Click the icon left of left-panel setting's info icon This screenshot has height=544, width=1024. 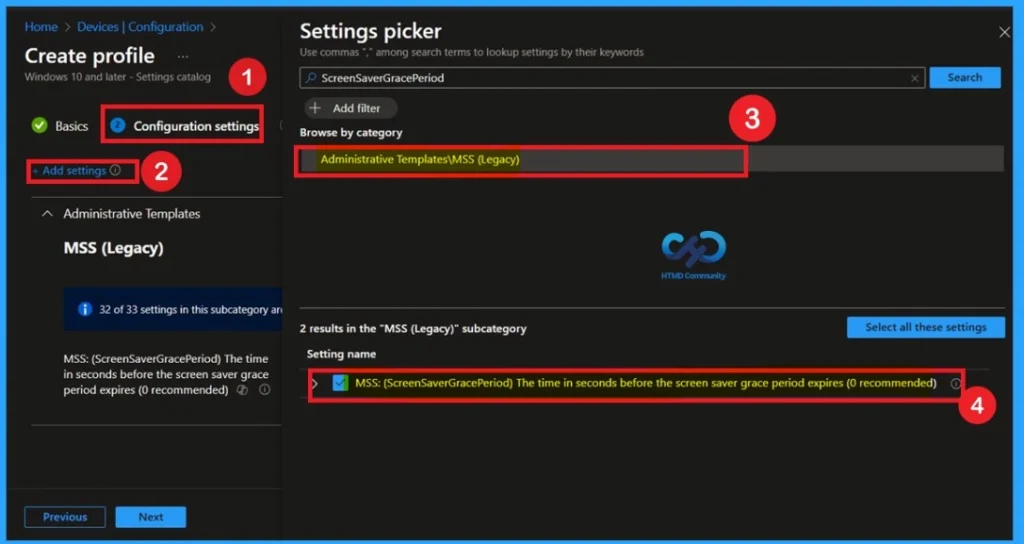point(242,390)
